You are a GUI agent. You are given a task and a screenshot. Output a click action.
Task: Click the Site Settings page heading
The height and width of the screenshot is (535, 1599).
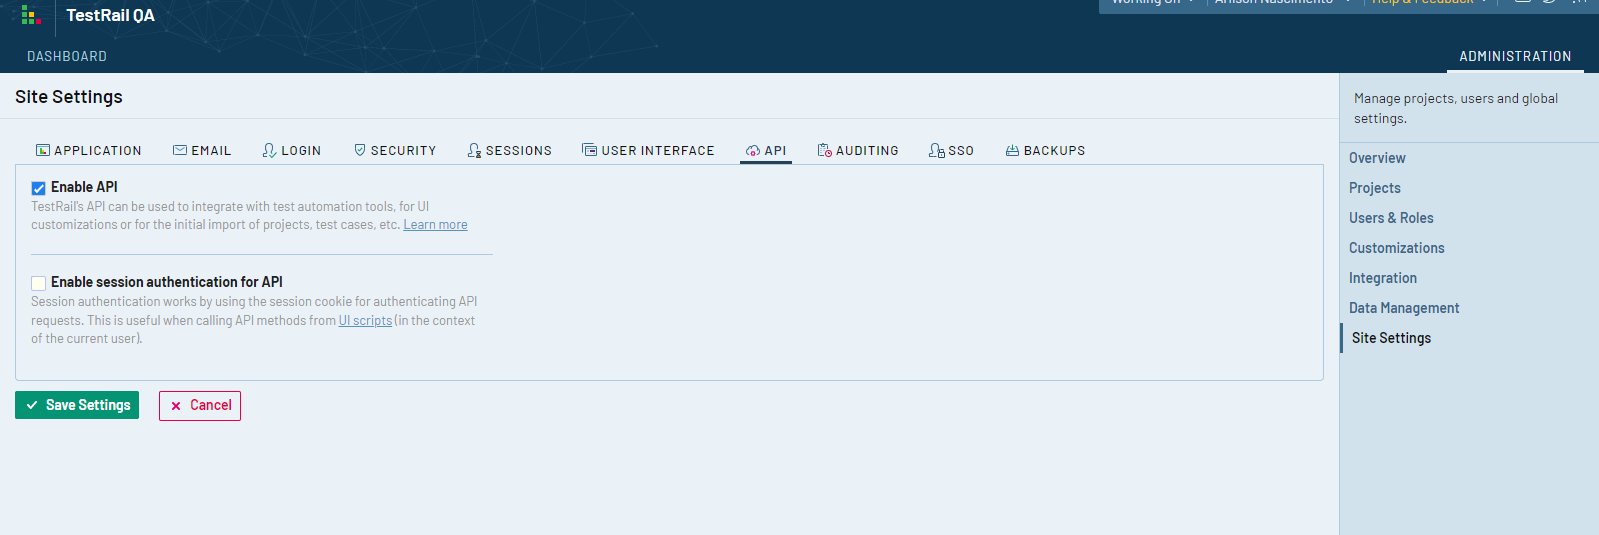tap(69, 97)
